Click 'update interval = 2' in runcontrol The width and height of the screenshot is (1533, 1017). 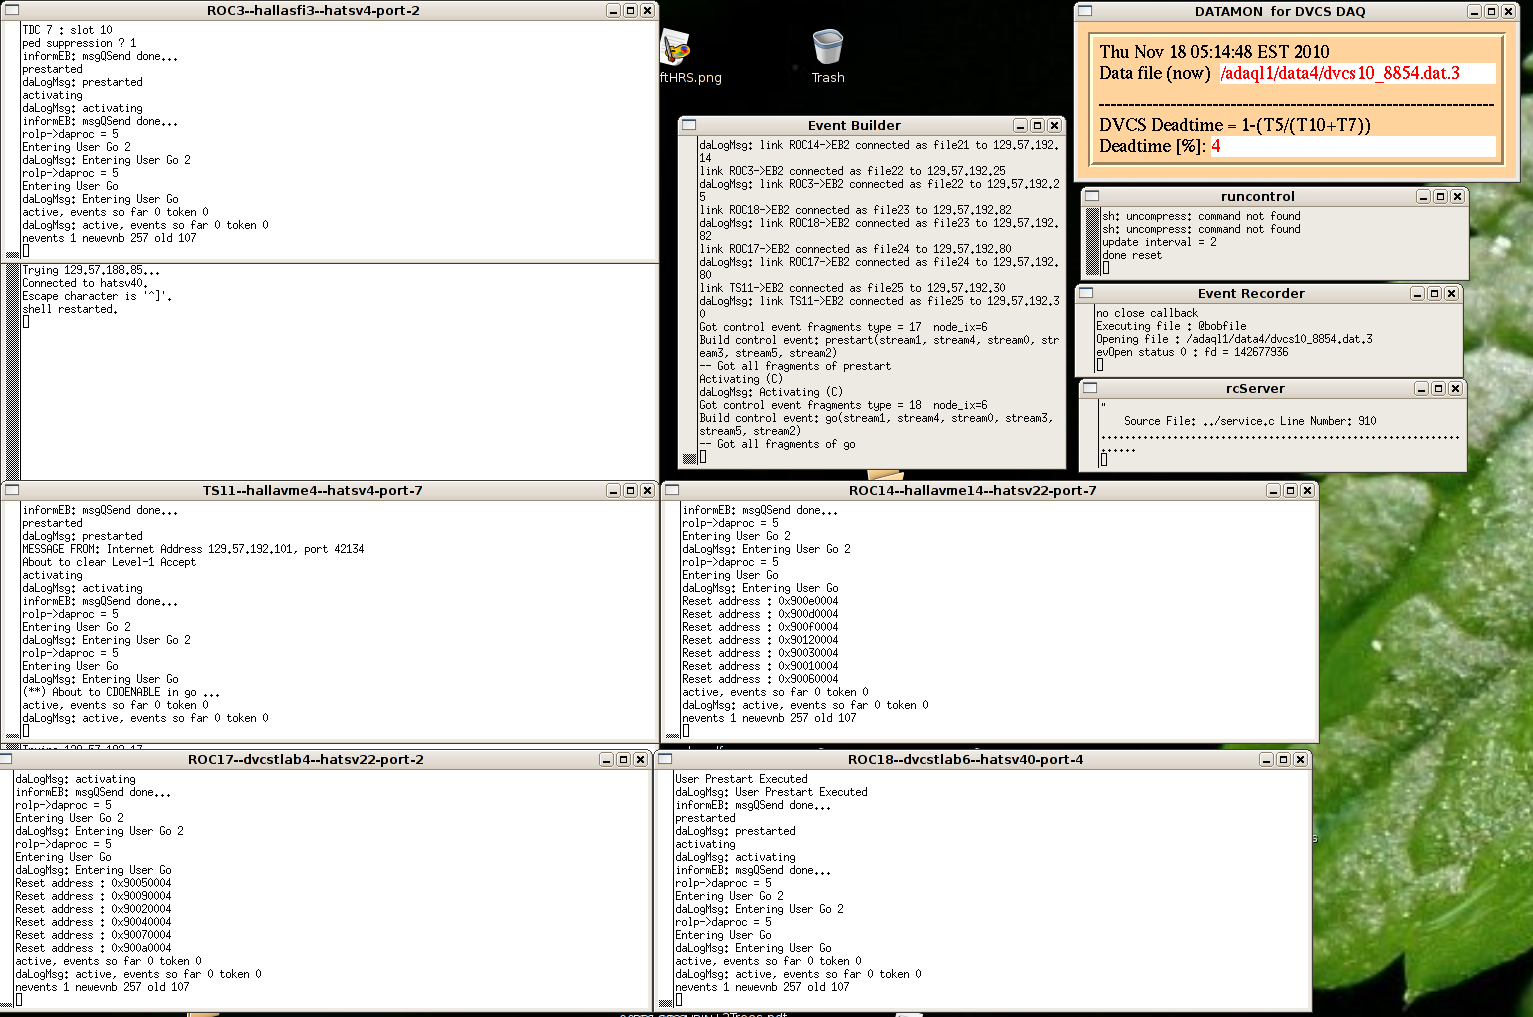click(1160, 242)
